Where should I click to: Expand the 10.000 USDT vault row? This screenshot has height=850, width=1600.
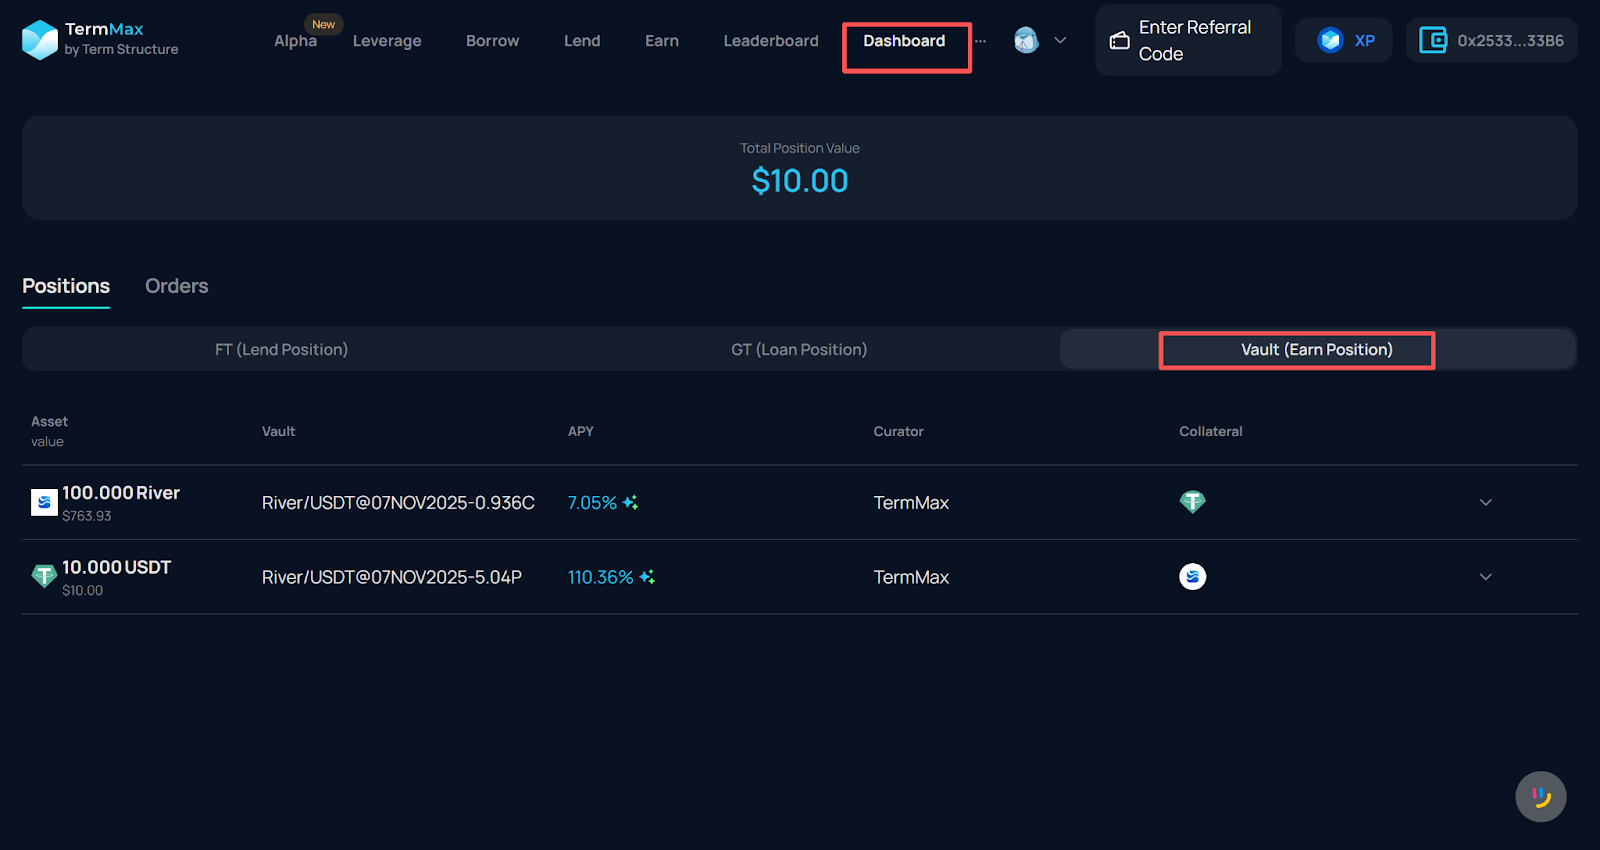point(1485,577)
